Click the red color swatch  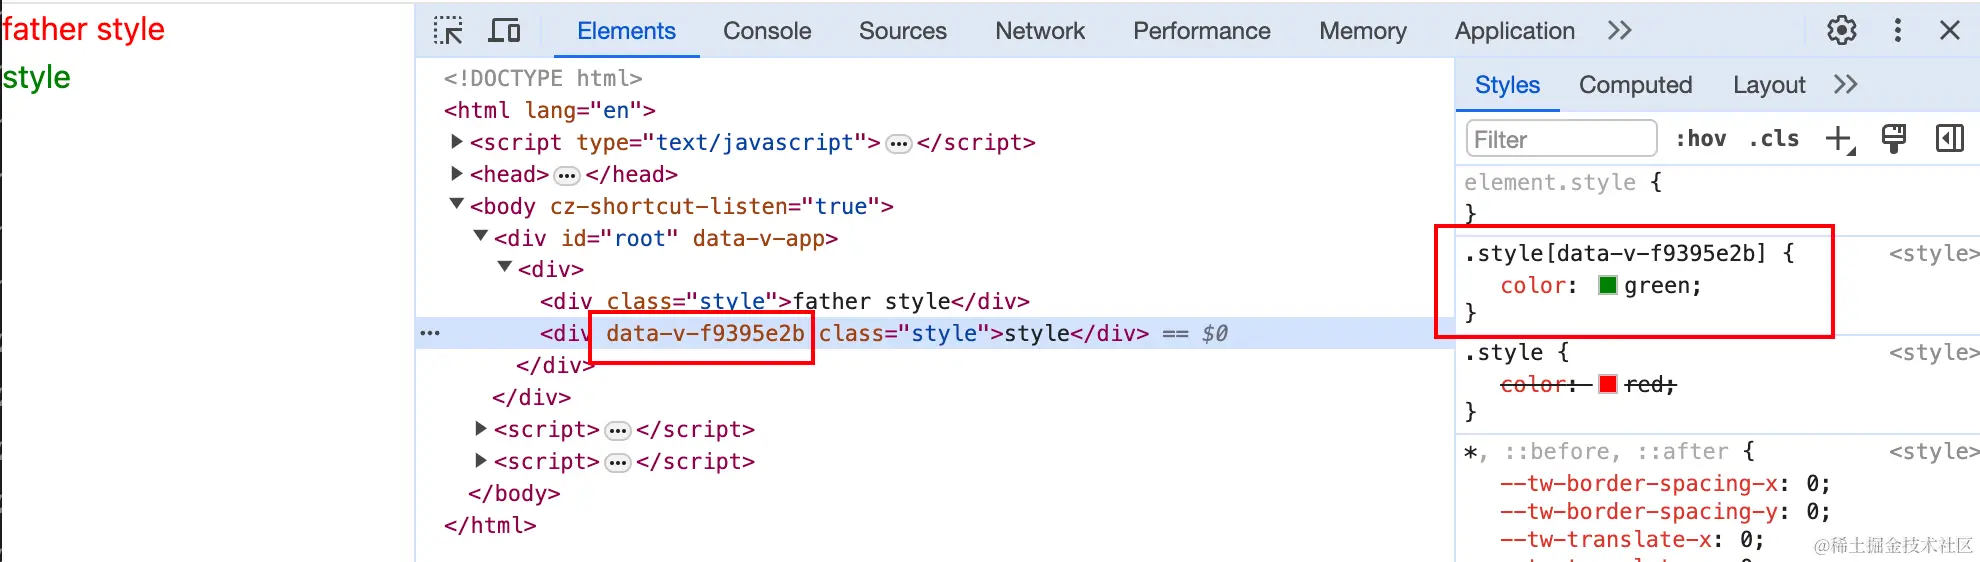click(1608, 384)
